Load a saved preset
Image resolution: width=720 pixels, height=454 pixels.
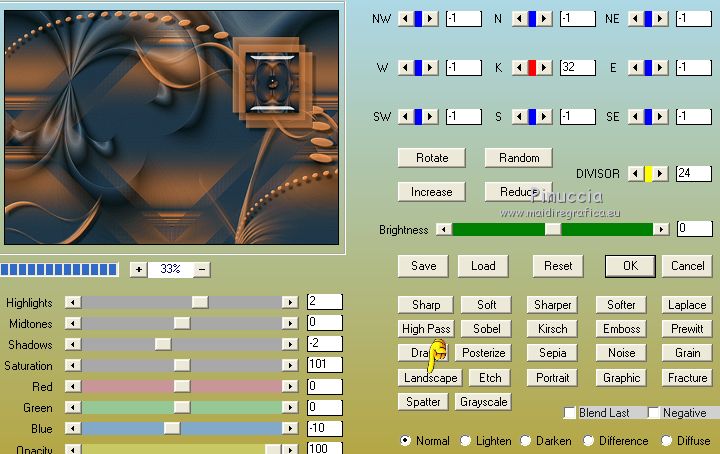click(483, 266)
